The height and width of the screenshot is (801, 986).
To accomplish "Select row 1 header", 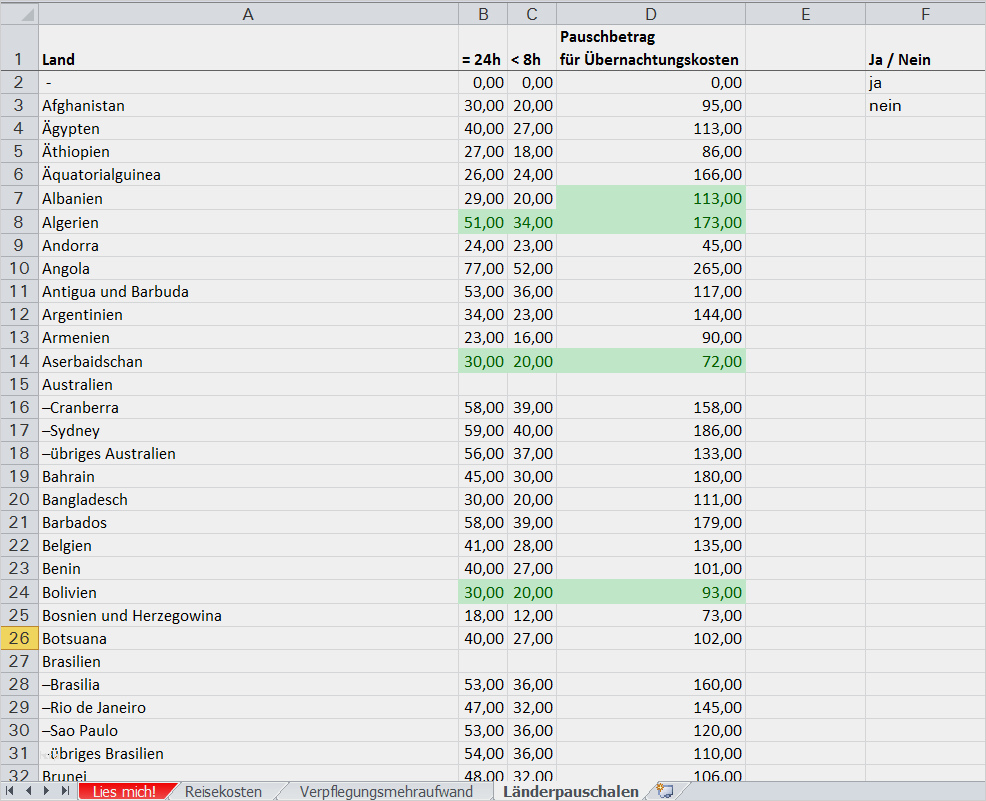I will tap(19, 48).
